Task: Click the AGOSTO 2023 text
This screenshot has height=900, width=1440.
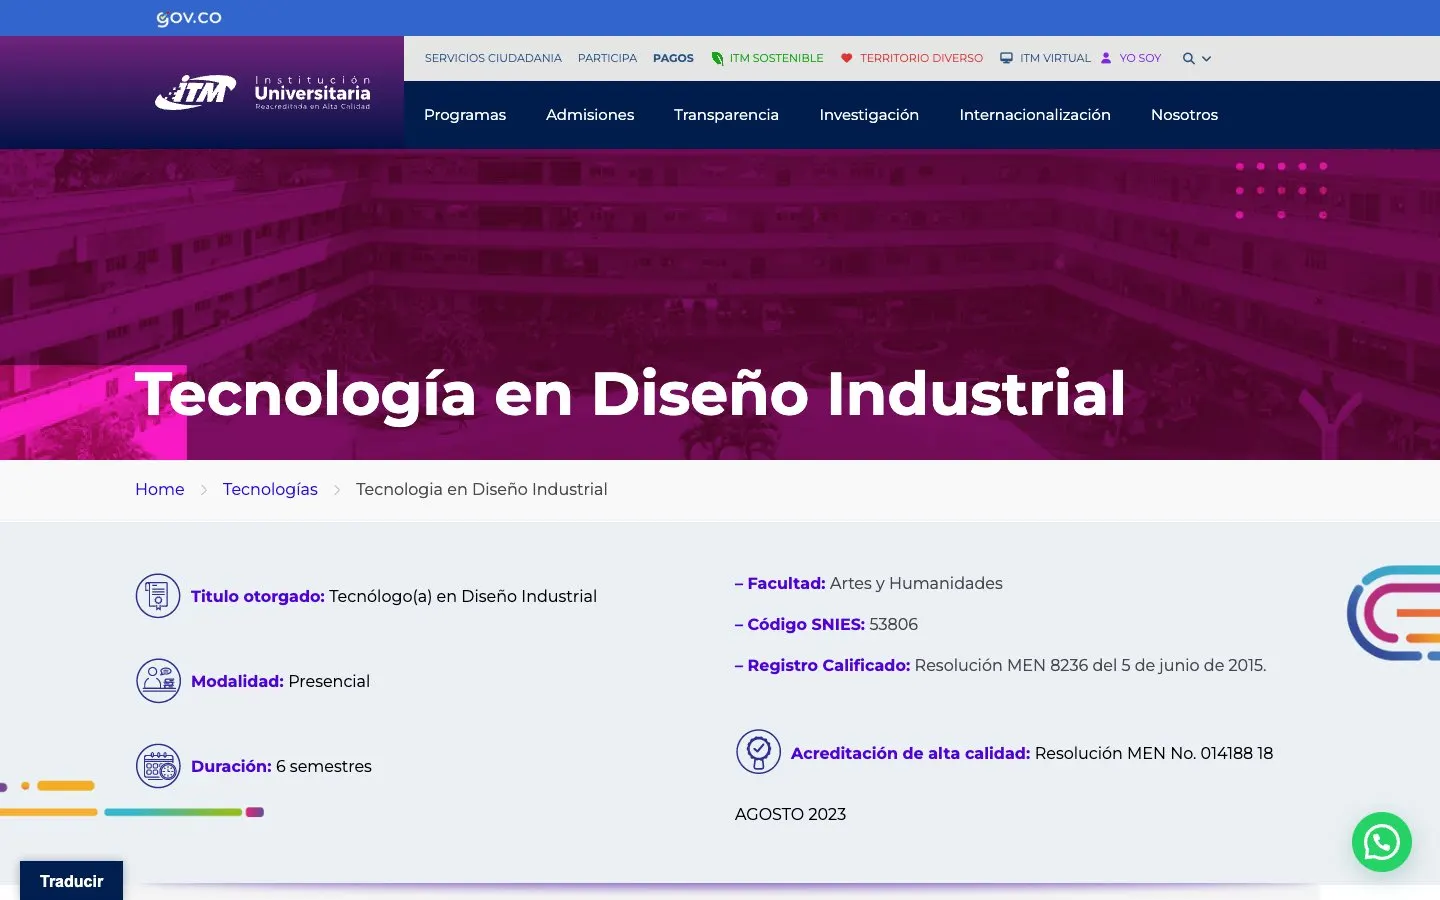Action: (790, 814)
